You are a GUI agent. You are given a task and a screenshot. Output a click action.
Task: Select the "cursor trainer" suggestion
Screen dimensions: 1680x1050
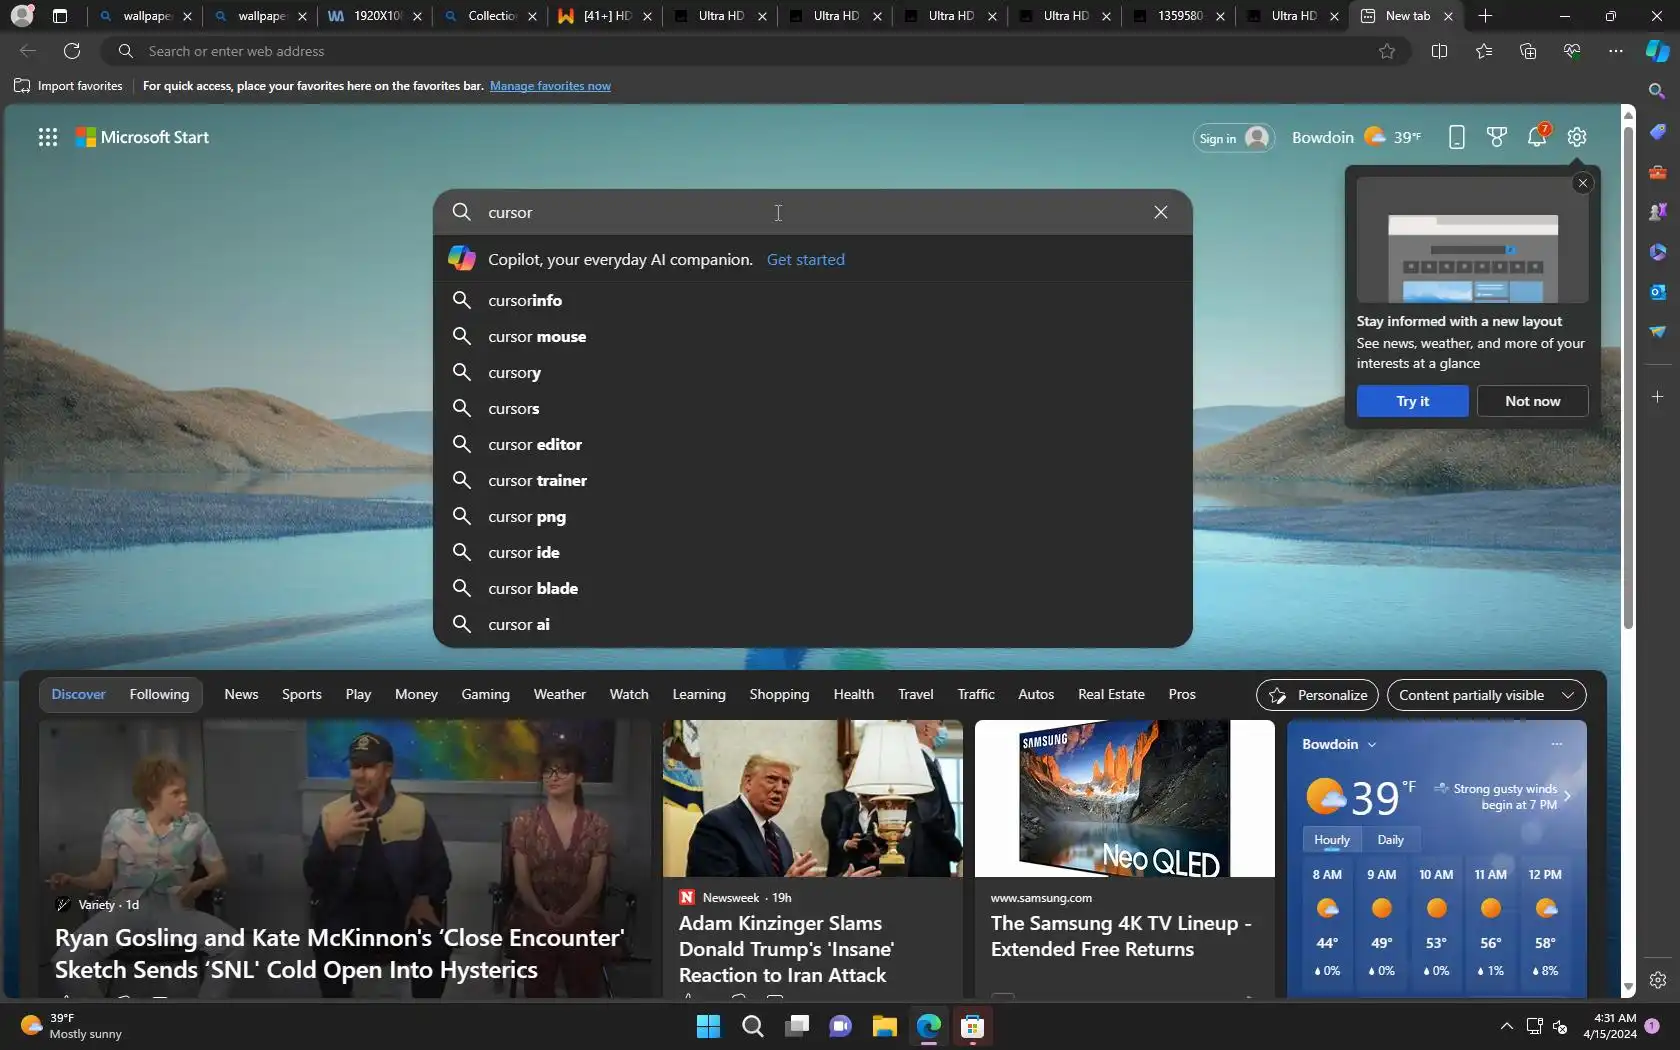pos(812,480)
